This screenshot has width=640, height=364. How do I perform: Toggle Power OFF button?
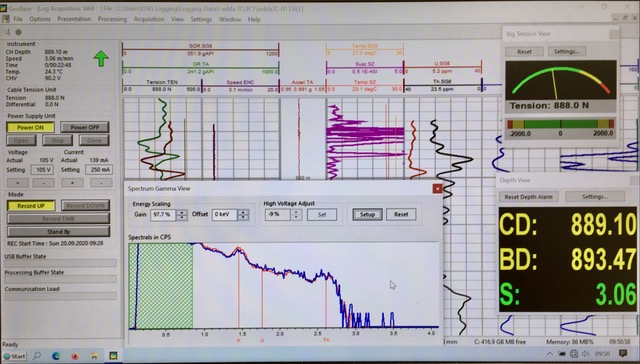(85, 127)
